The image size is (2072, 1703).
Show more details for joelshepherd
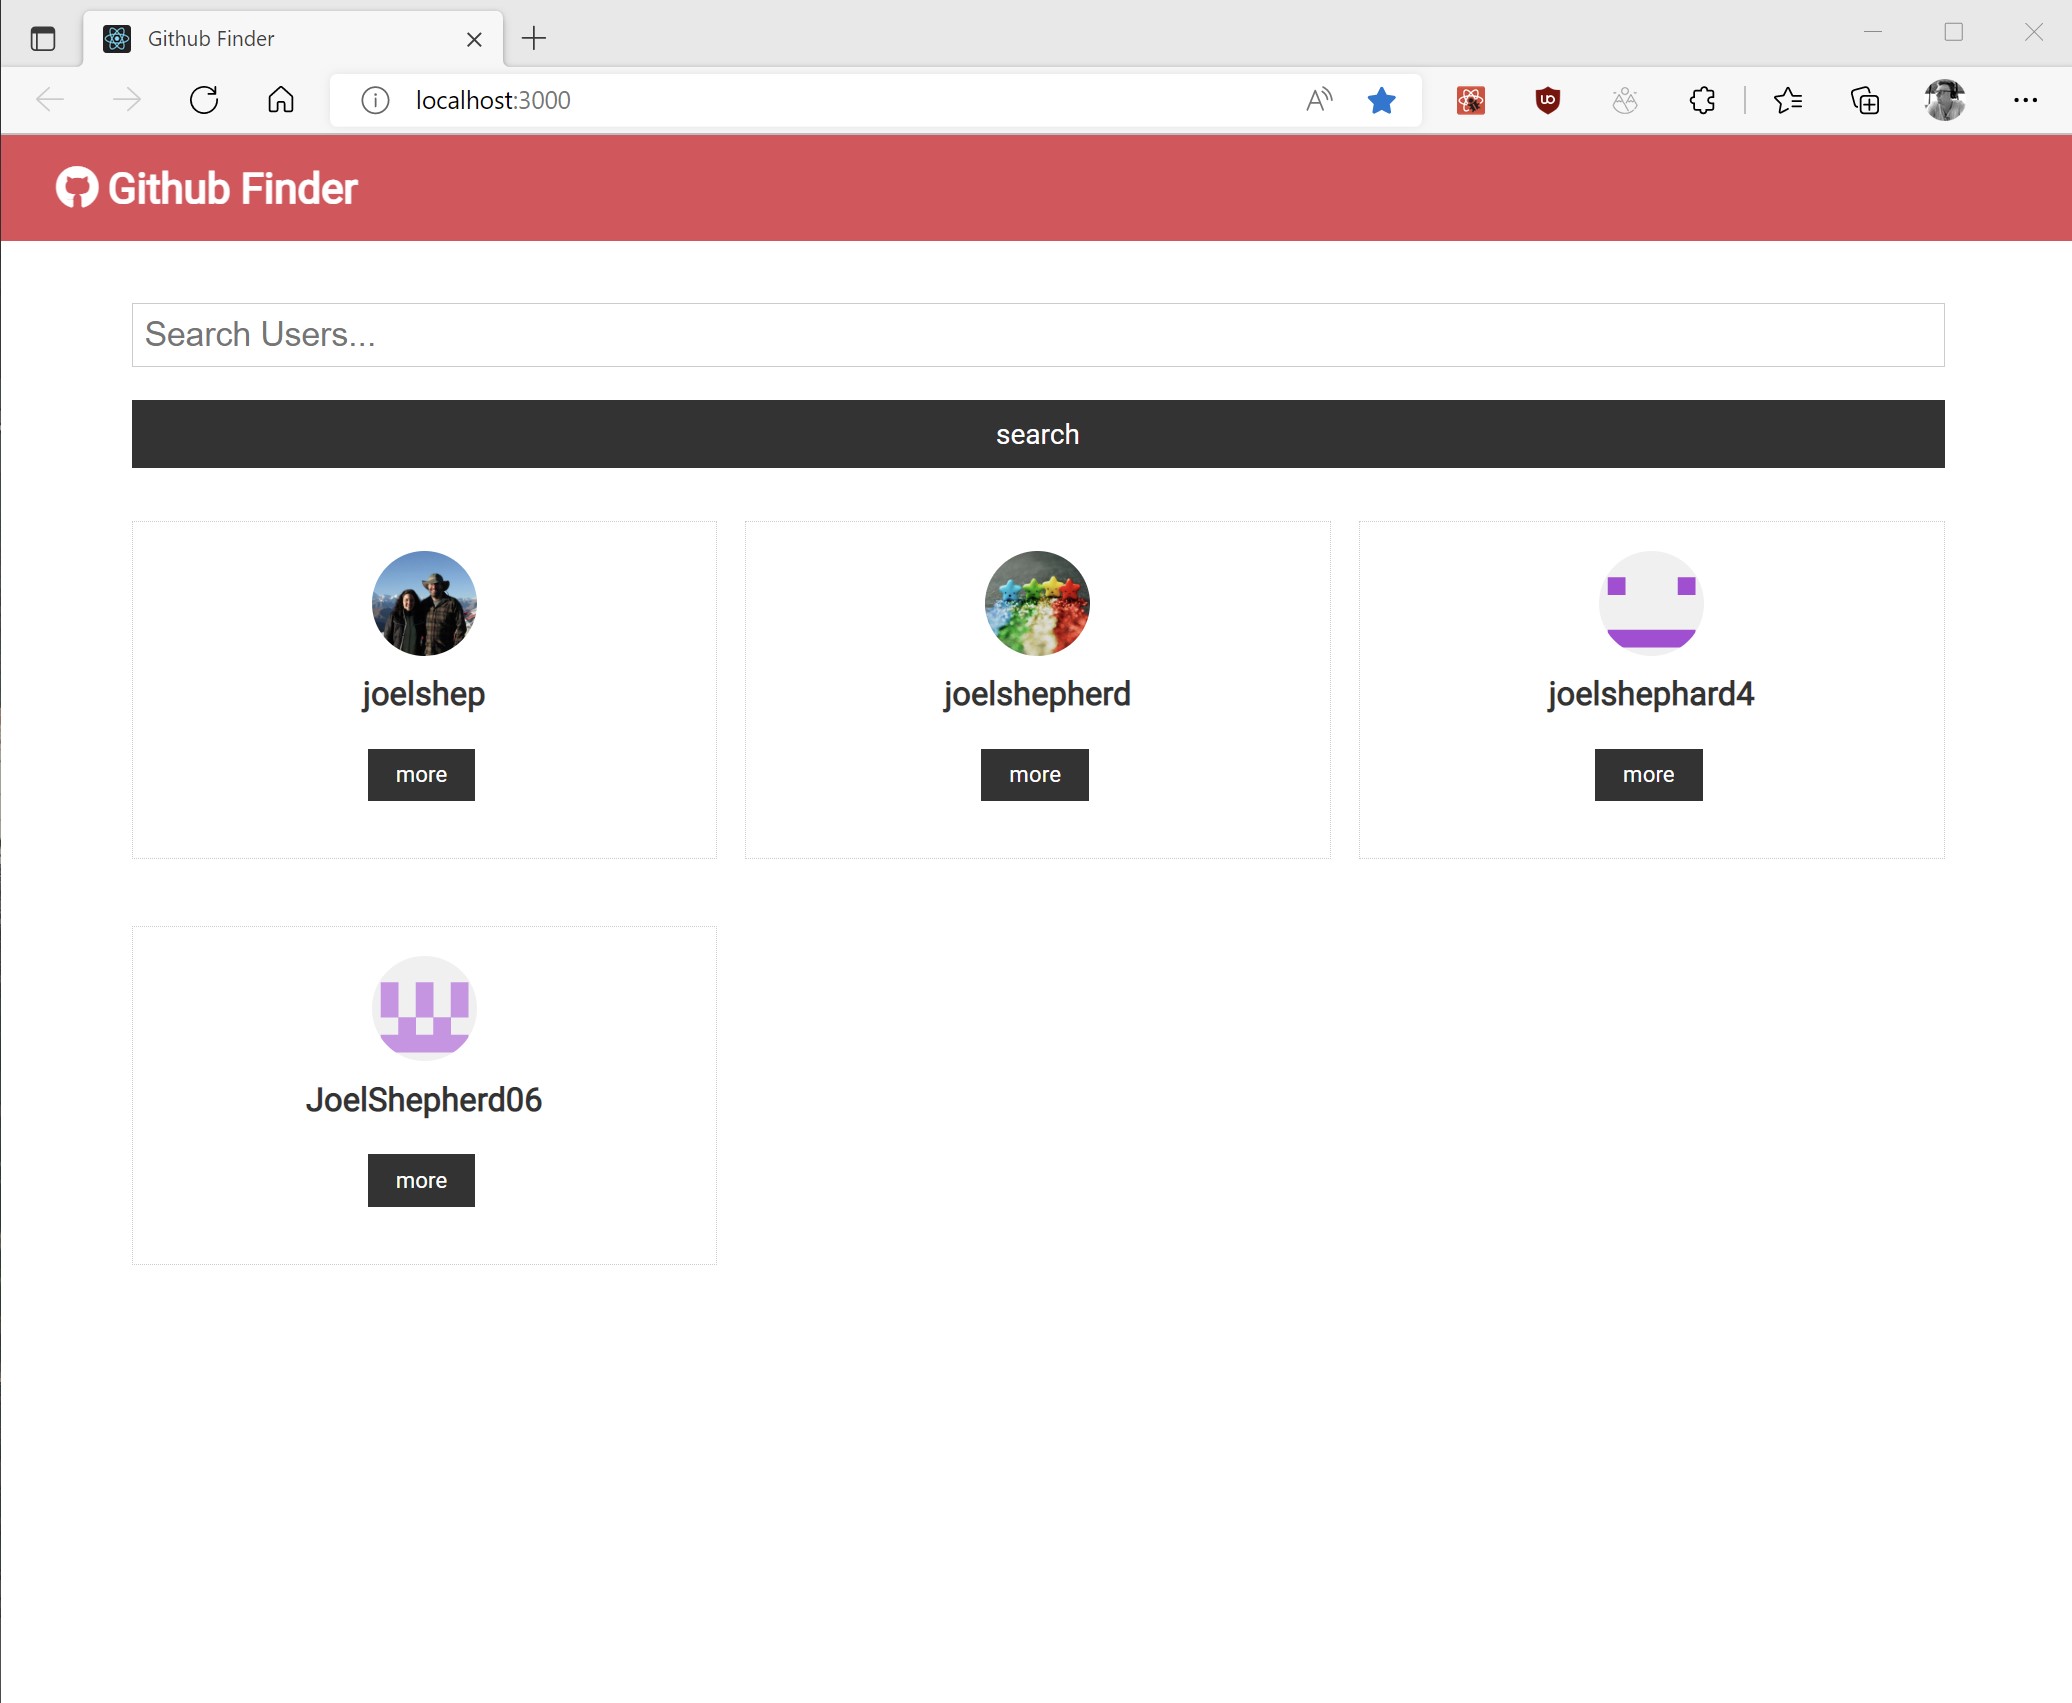click(1034, 774)
